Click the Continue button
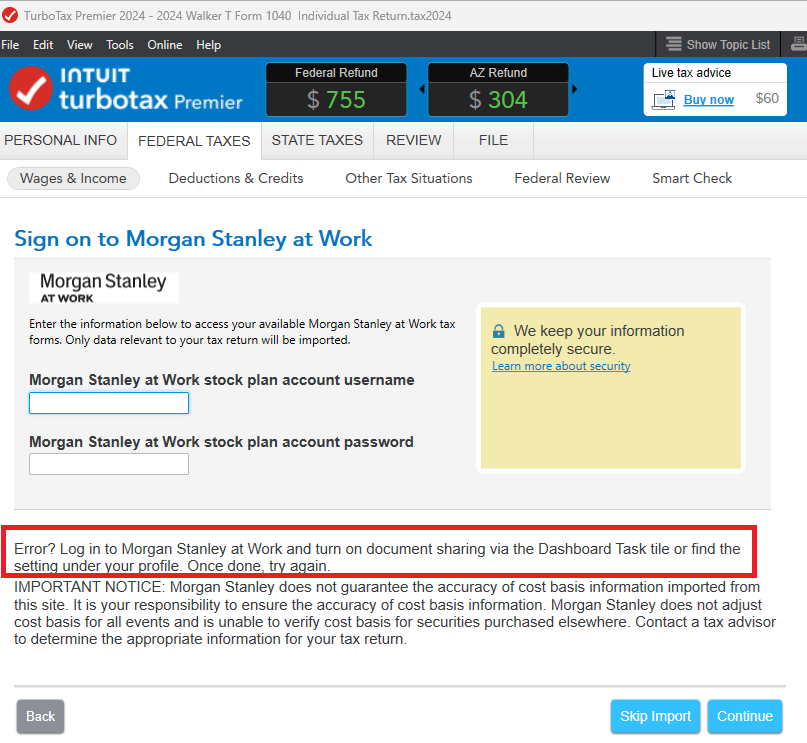Image resolution: width=807 pixels, height=743 pixels. click(x=745, y=716)
